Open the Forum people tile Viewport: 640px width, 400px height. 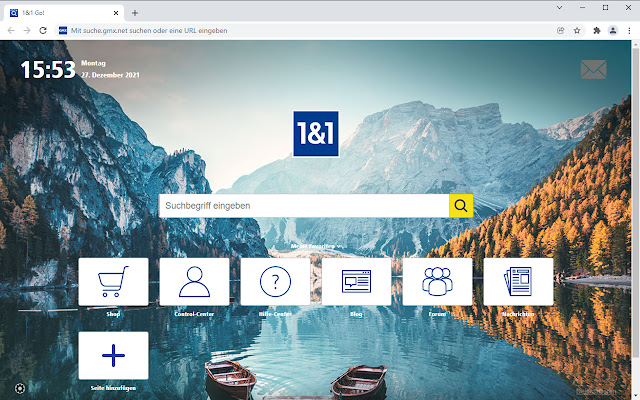point(437,282)
